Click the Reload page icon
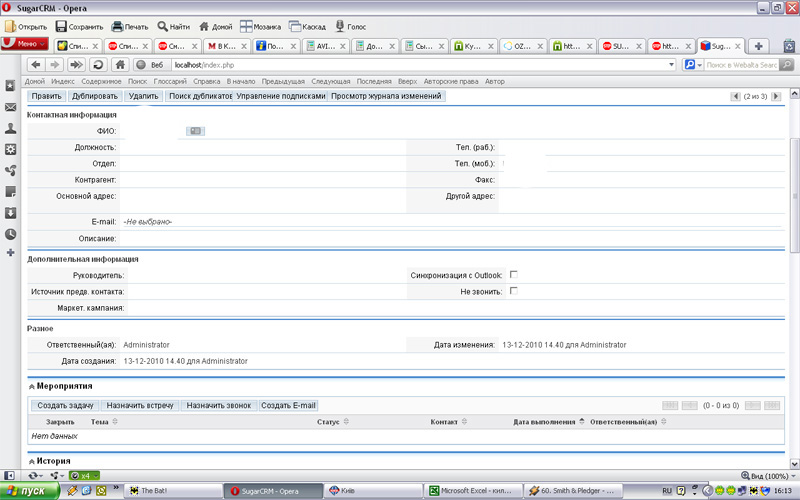 pyautogui.click(x=98, y=64)
